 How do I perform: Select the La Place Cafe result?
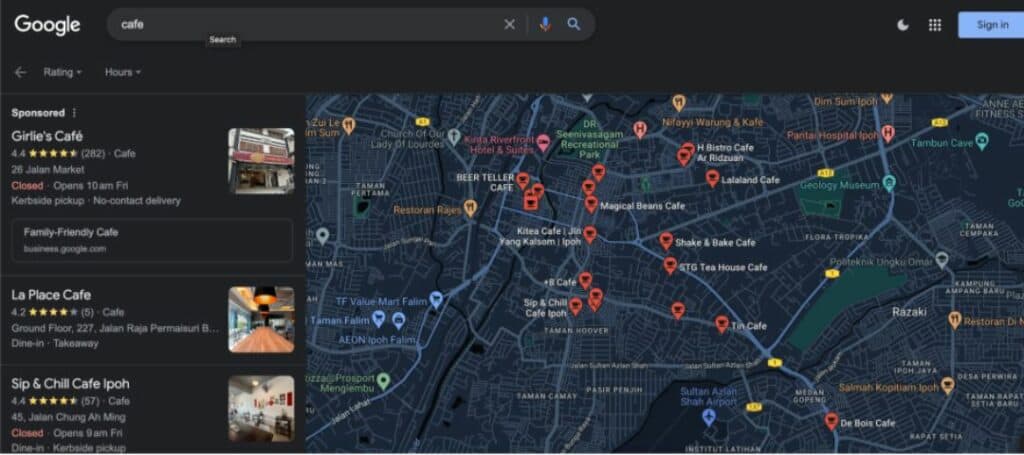pyautogui.click(x=51, y=295)
